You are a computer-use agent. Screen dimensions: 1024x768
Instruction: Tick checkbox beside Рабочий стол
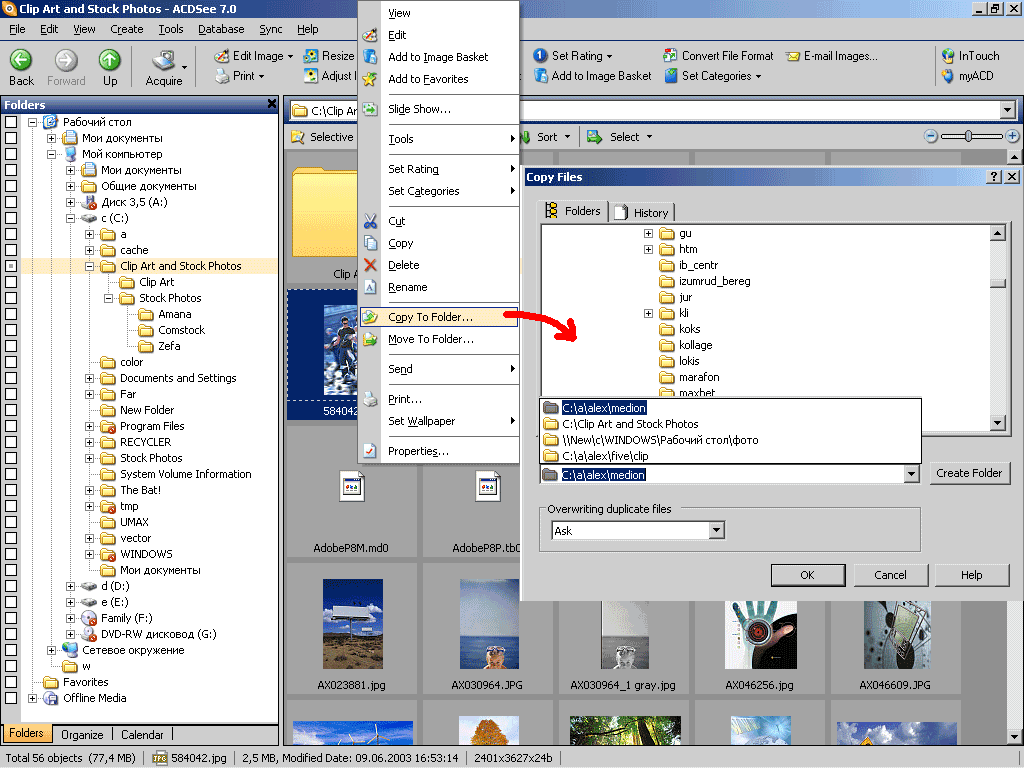click(11, 122)
